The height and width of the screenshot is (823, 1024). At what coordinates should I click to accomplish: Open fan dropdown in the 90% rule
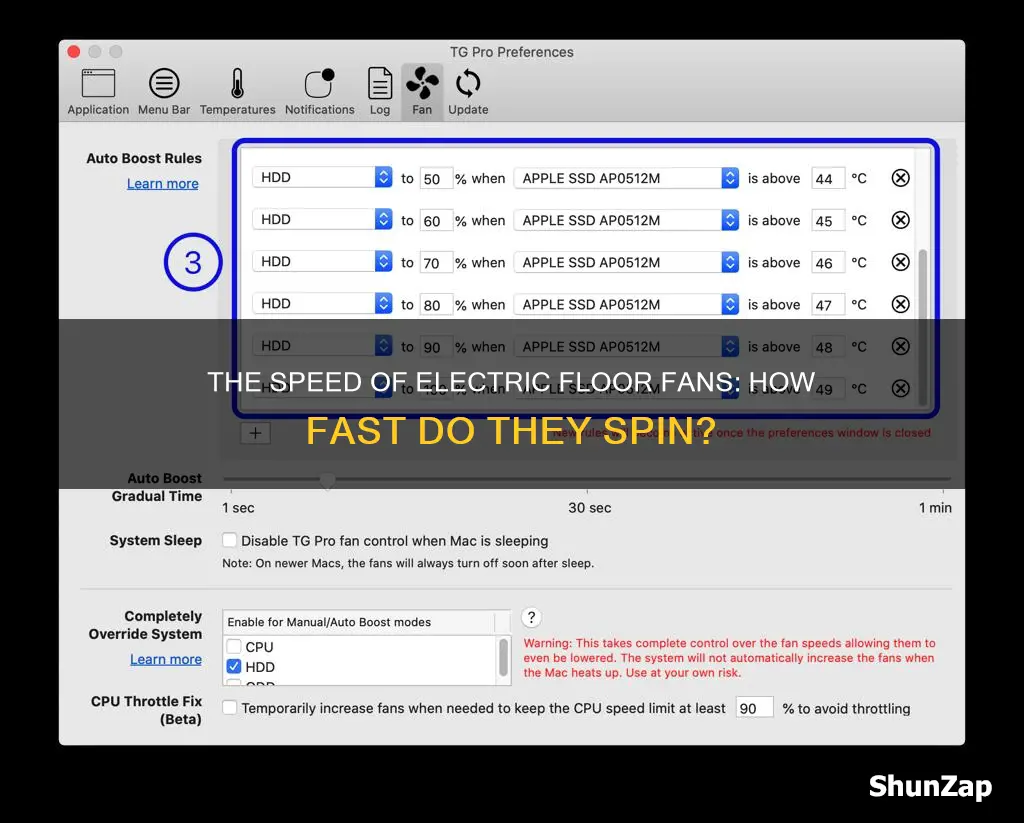pyautogui.click(x=322, y=346)
